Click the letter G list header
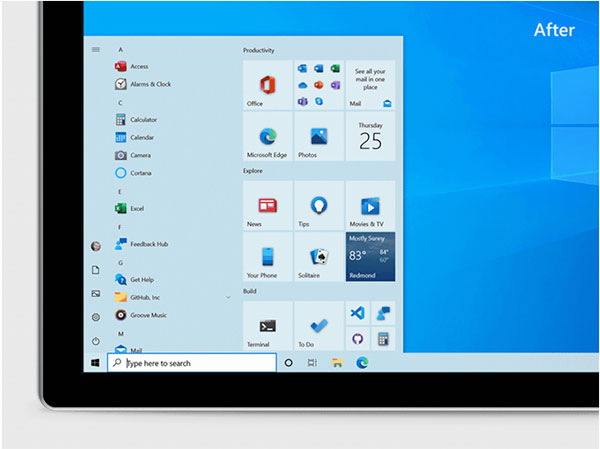600x449 pixels. tap(121, 263)
